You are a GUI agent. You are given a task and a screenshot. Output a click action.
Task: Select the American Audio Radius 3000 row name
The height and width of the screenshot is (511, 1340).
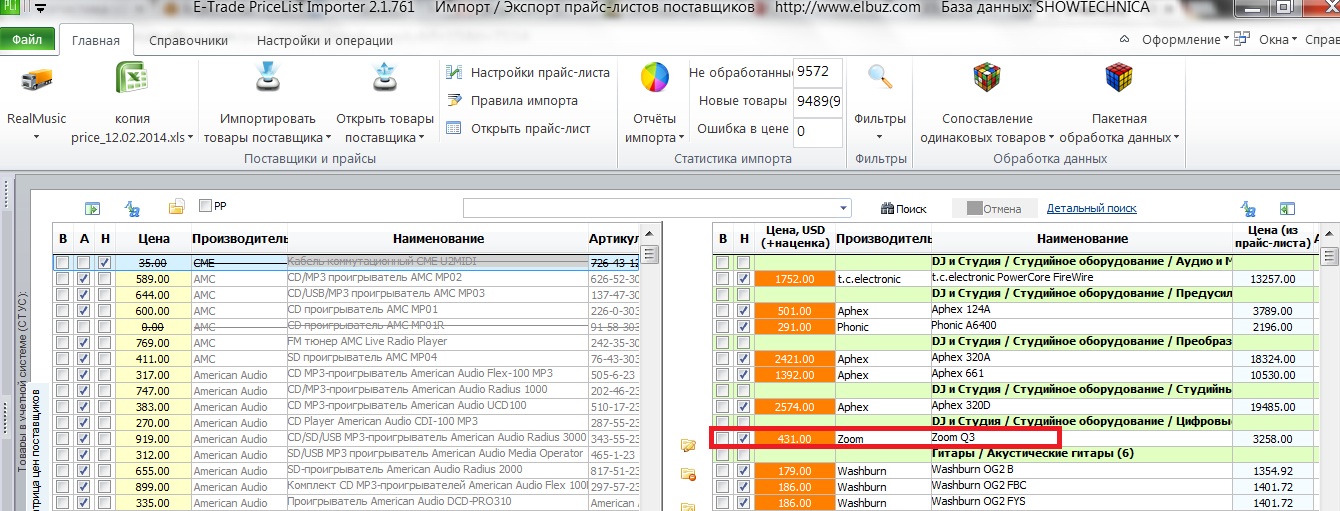[x=437, y=438]
